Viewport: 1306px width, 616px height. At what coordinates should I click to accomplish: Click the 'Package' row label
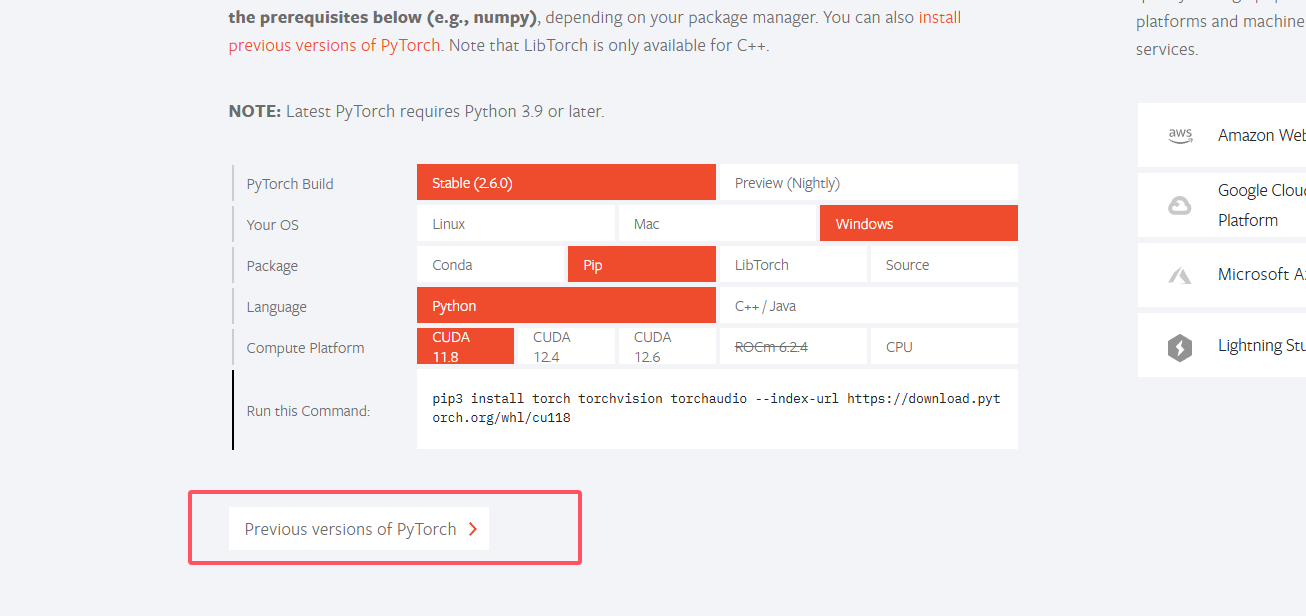click(272, 266)
